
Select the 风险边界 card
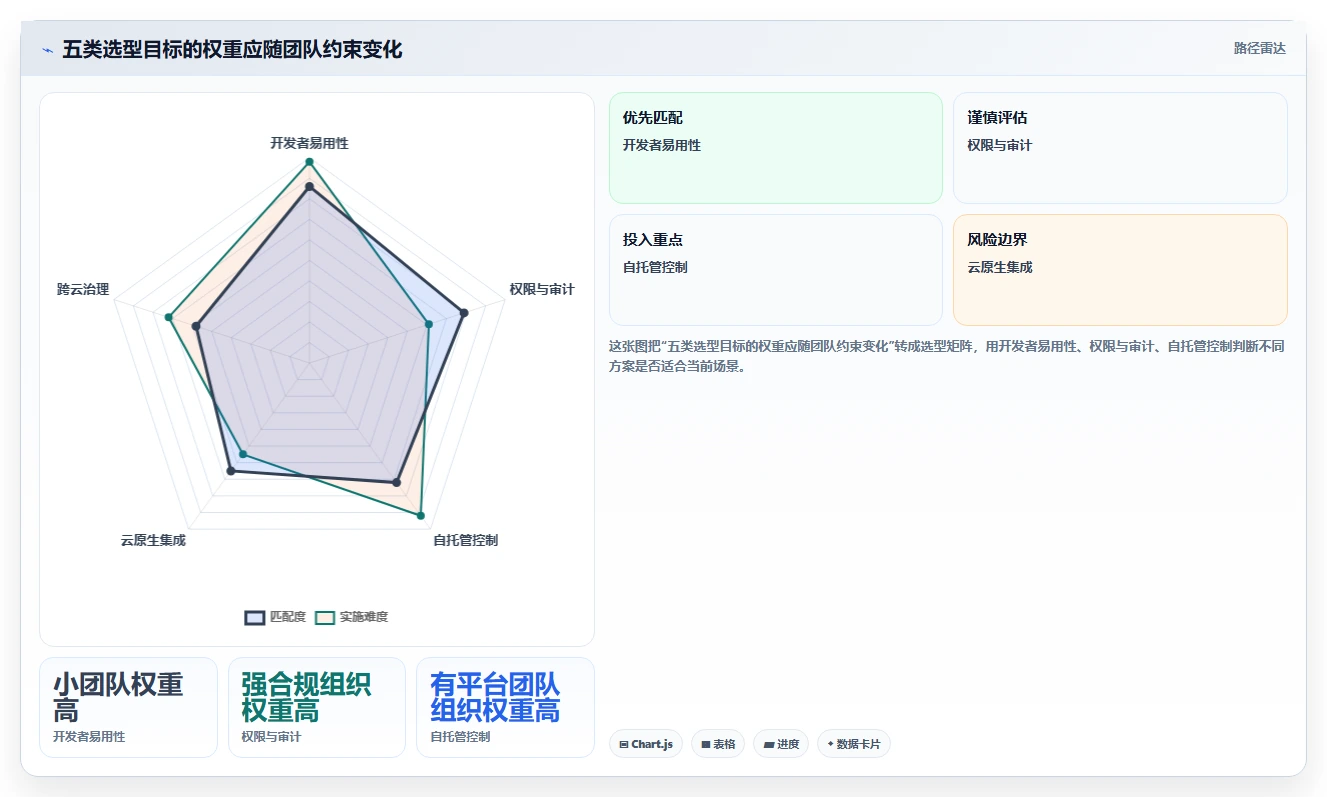1120,270
